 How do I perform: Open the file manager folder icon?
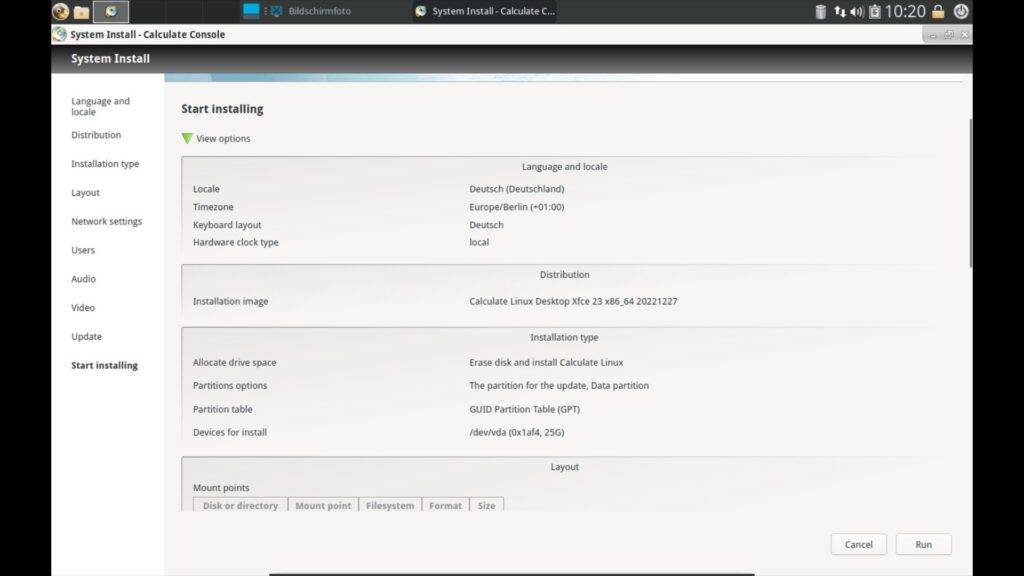pos(82,12)
